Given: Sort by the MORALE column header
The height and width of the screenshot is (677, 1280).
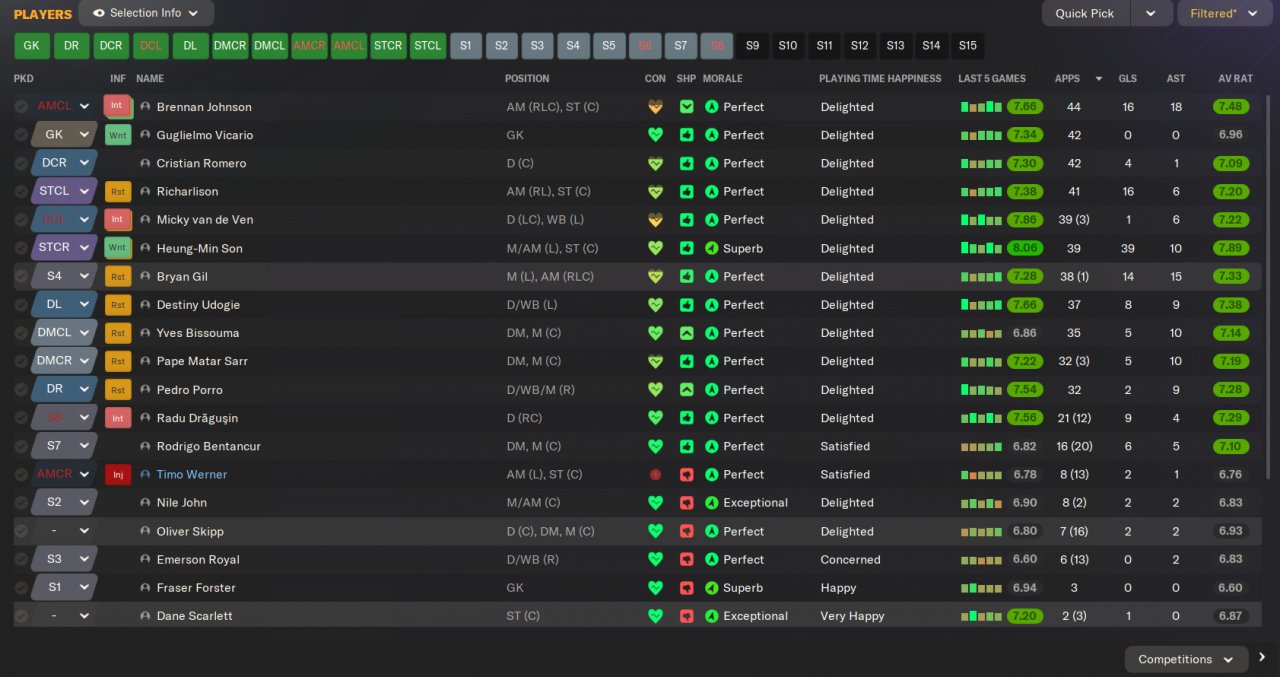Looking at the screenshot, I should [723, 78].
